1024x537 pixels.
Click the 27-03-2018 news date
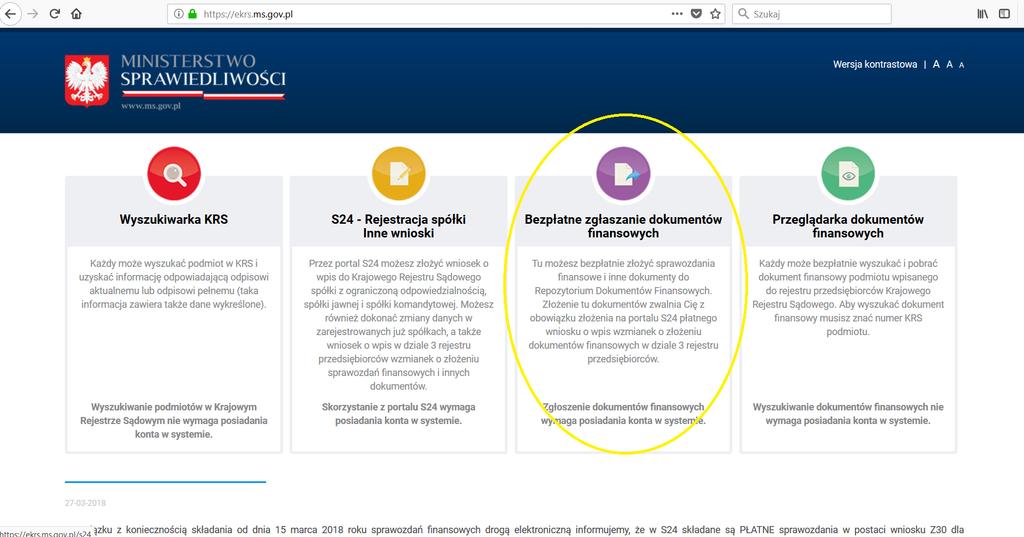point(85,503)
